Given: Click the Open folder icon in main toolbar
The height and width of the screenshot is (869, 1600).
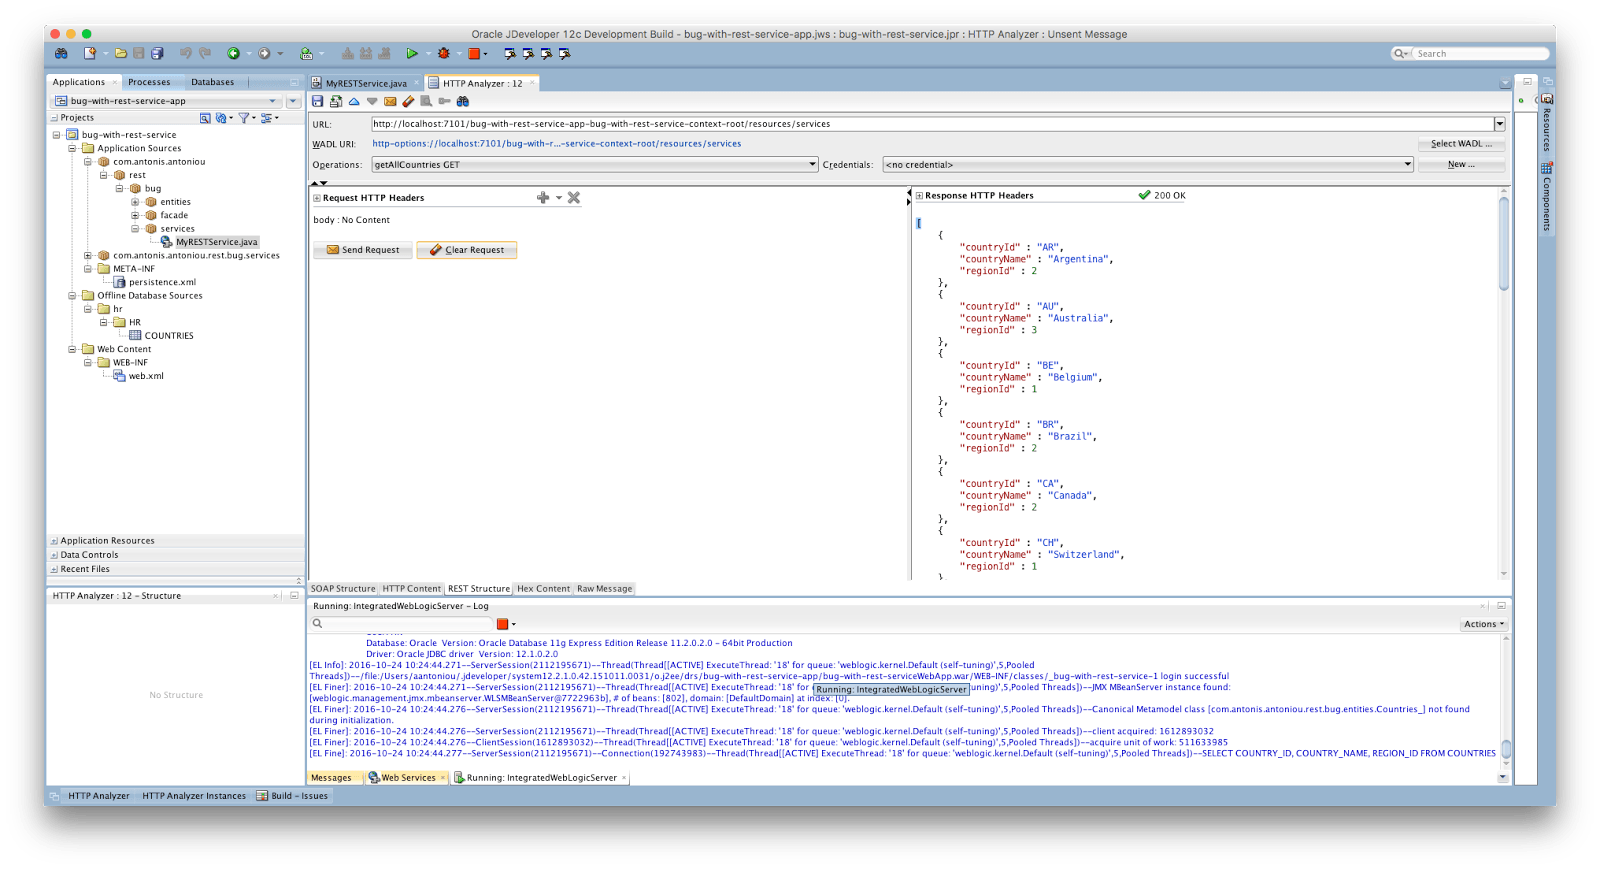Looking at the screenshot, I should [x=121, y=53].
